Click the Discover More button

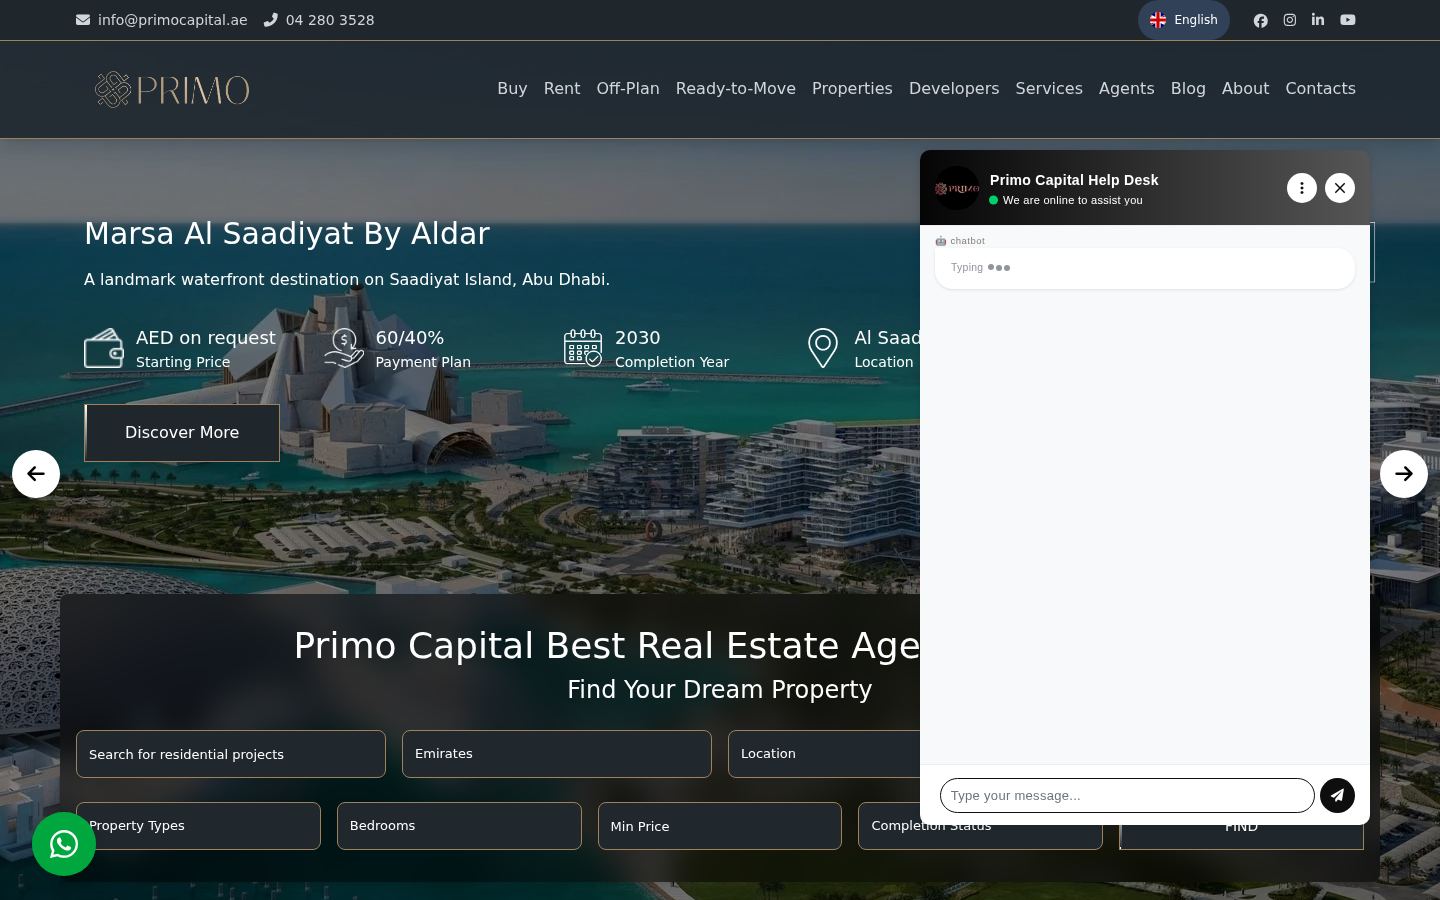click(182, 433)
